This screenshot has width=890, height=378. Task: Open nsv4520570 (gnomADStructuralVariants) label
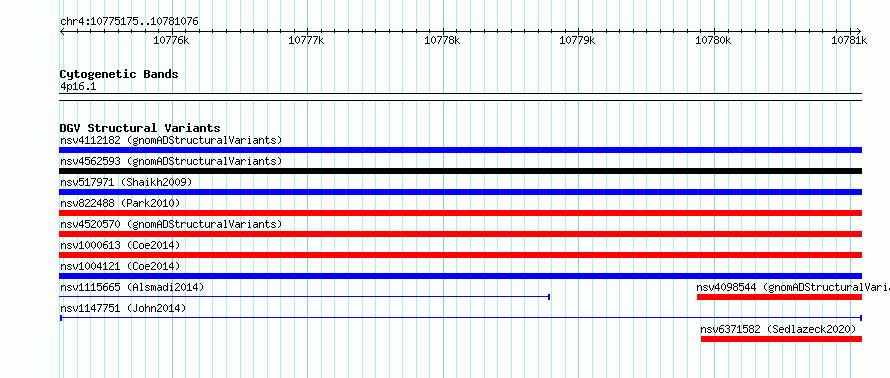tap(171, 224)
